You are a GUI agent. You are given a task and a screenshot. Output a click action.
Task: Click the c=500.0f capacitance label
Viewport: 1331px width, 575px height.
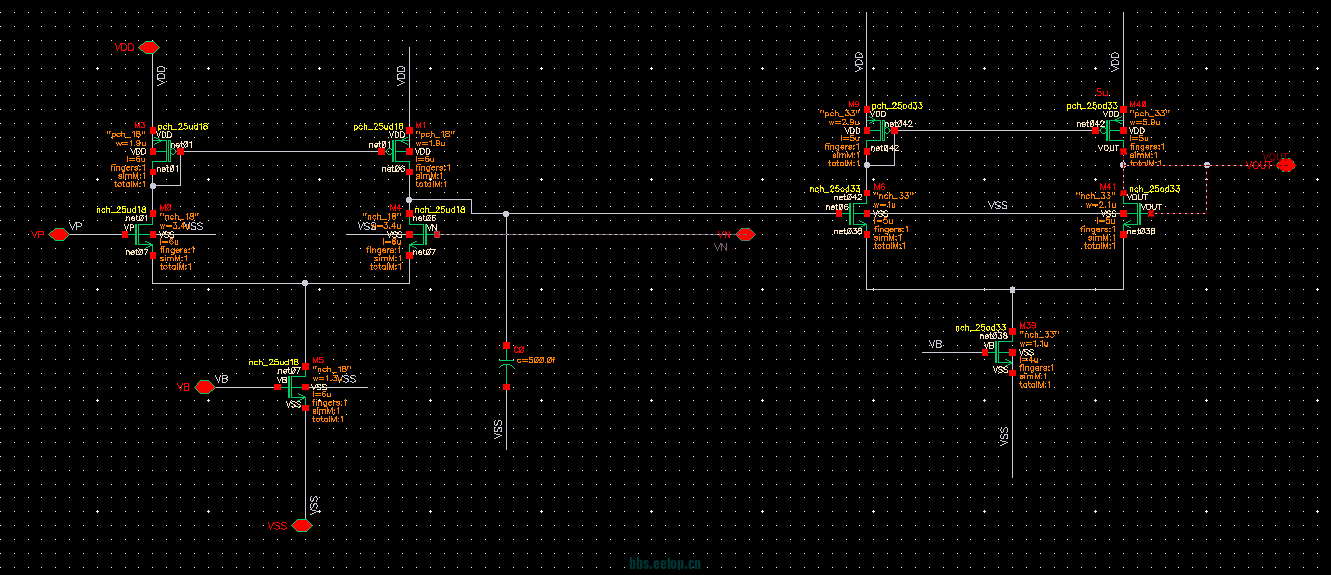pyautogui.click(x=534, y=359)
